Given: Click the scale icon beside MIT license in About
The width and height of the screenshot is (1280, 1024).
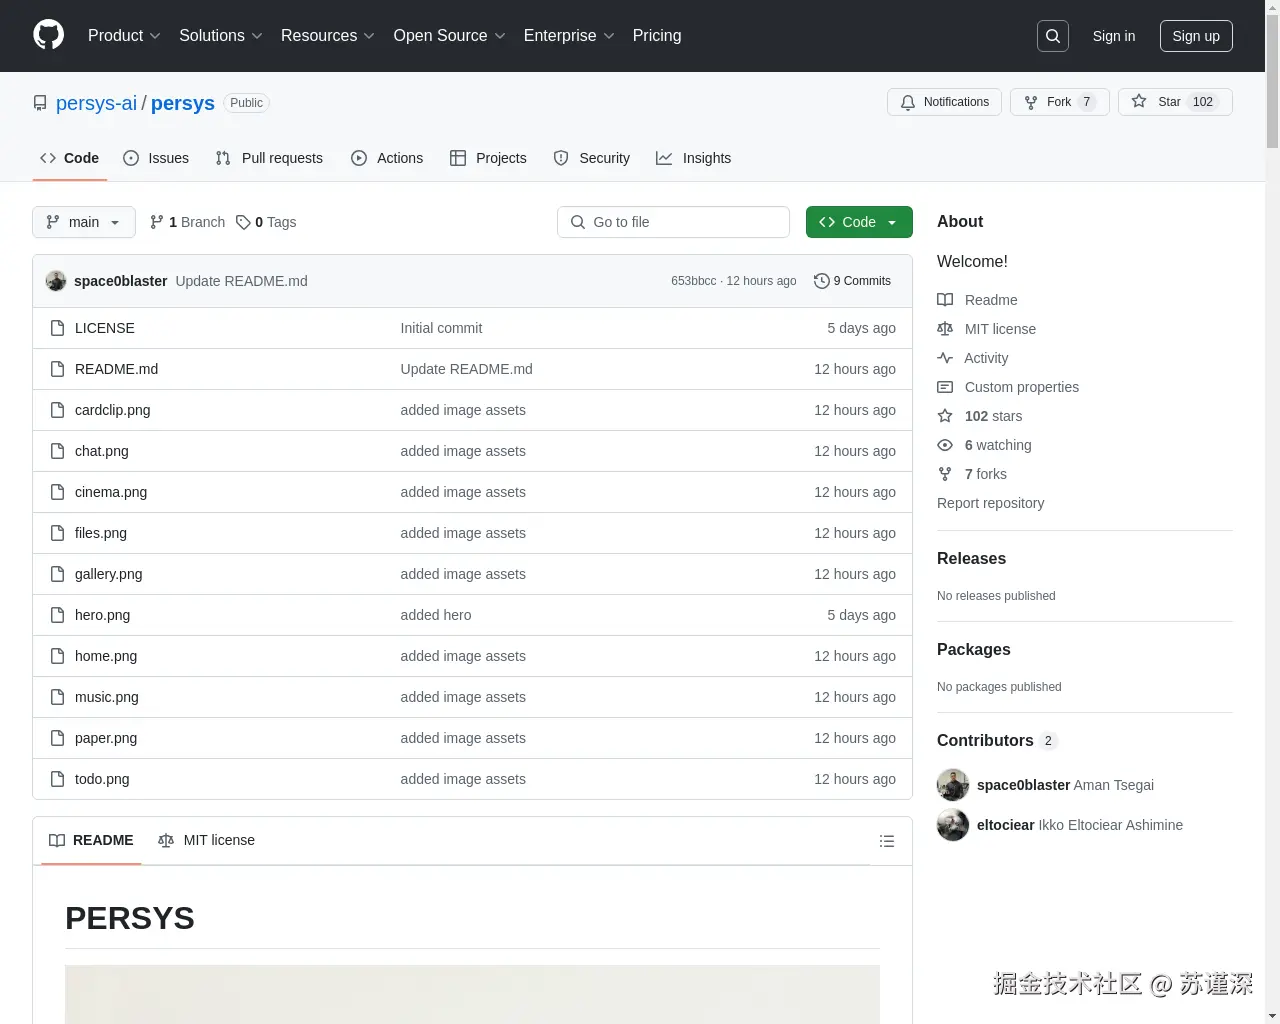Looking at the screenshot, I should point(945,329).
